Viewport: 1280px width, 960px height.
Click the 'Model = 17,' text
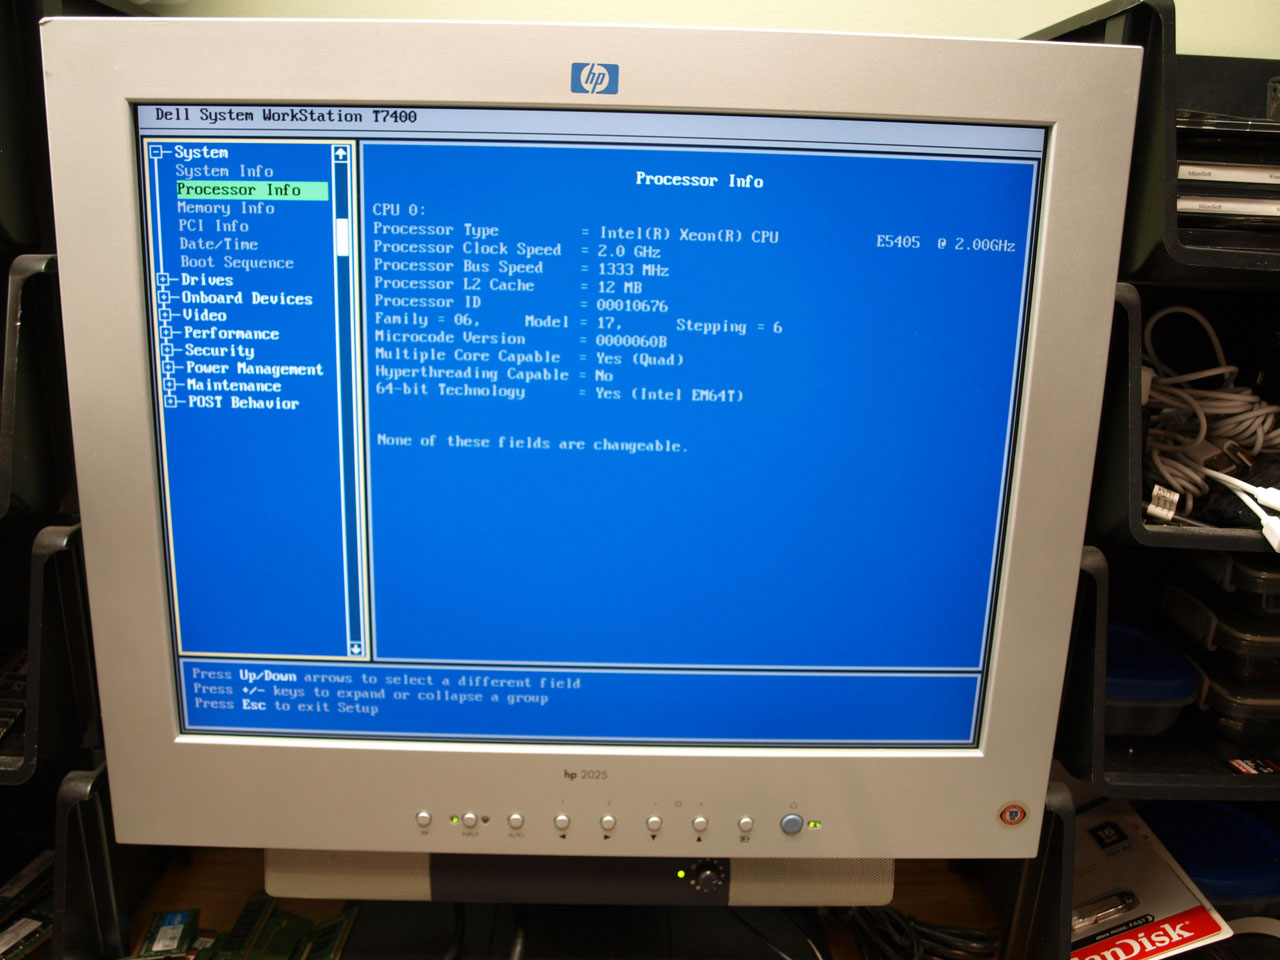(x=573, y=322)
